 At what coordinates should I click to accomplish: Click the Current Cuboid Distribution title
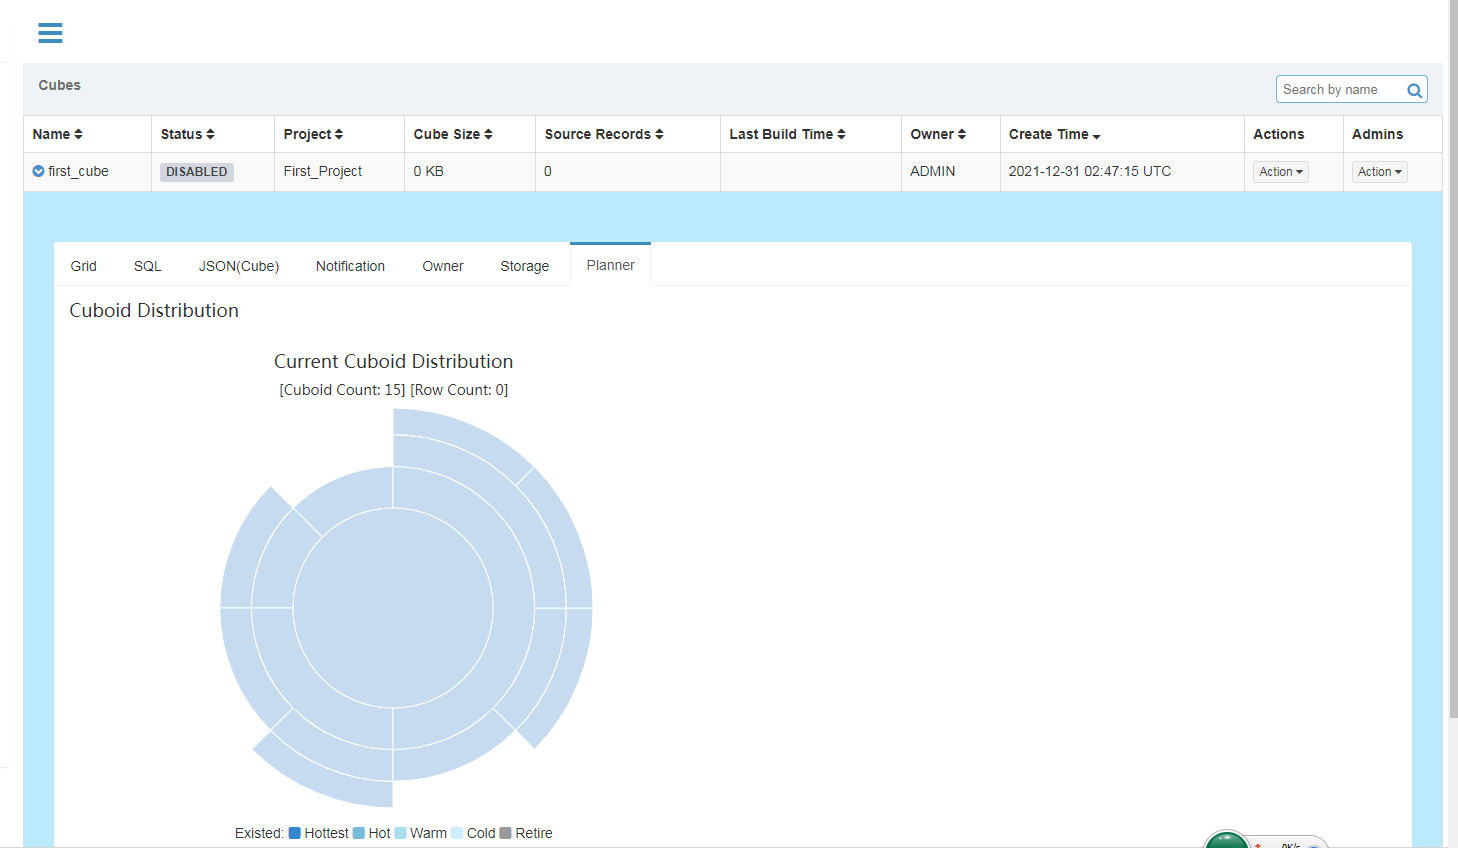393,361
